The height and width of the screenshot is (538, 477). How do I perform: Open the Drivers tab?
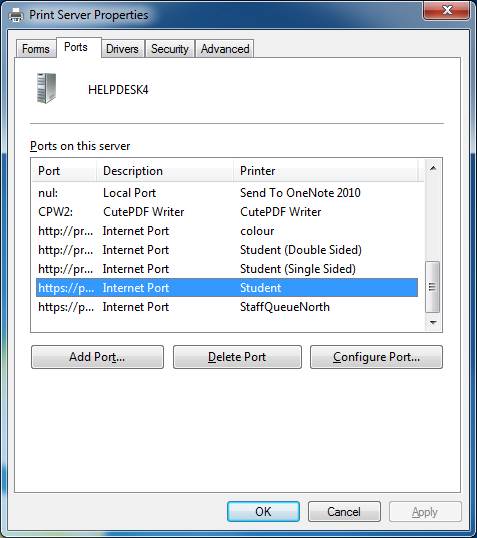tap(122, 49)
